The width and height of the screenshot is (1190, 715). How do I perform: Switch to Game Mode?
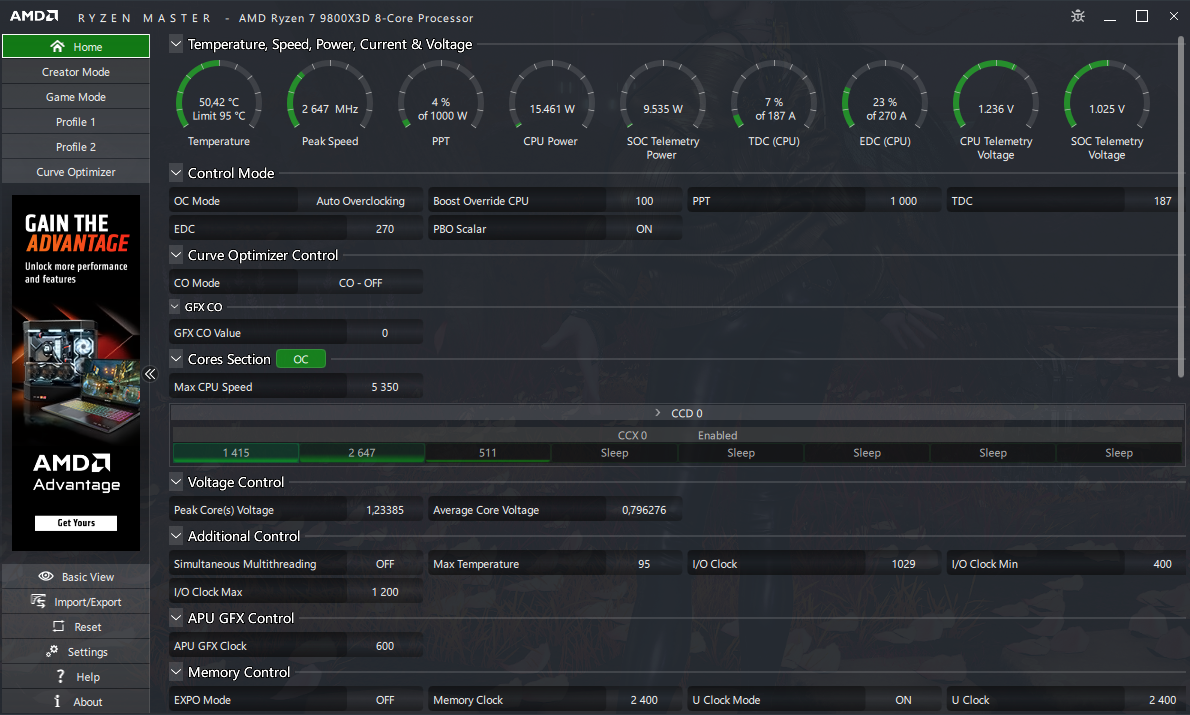tap(76, 96)
